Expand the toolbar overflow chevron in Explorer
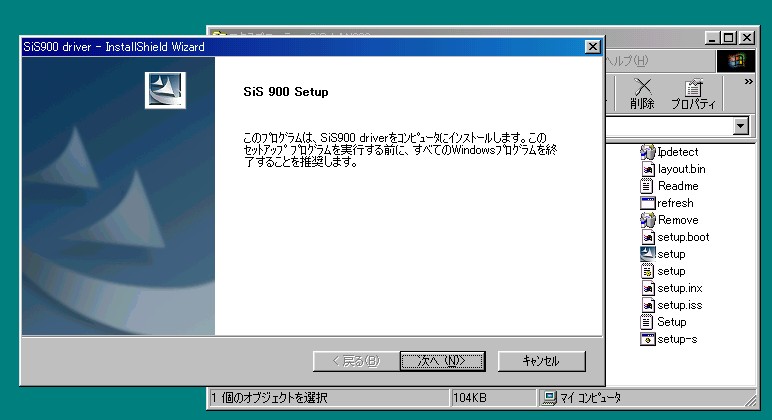Screen dimensions: 772x420 (x=748, y=82)
